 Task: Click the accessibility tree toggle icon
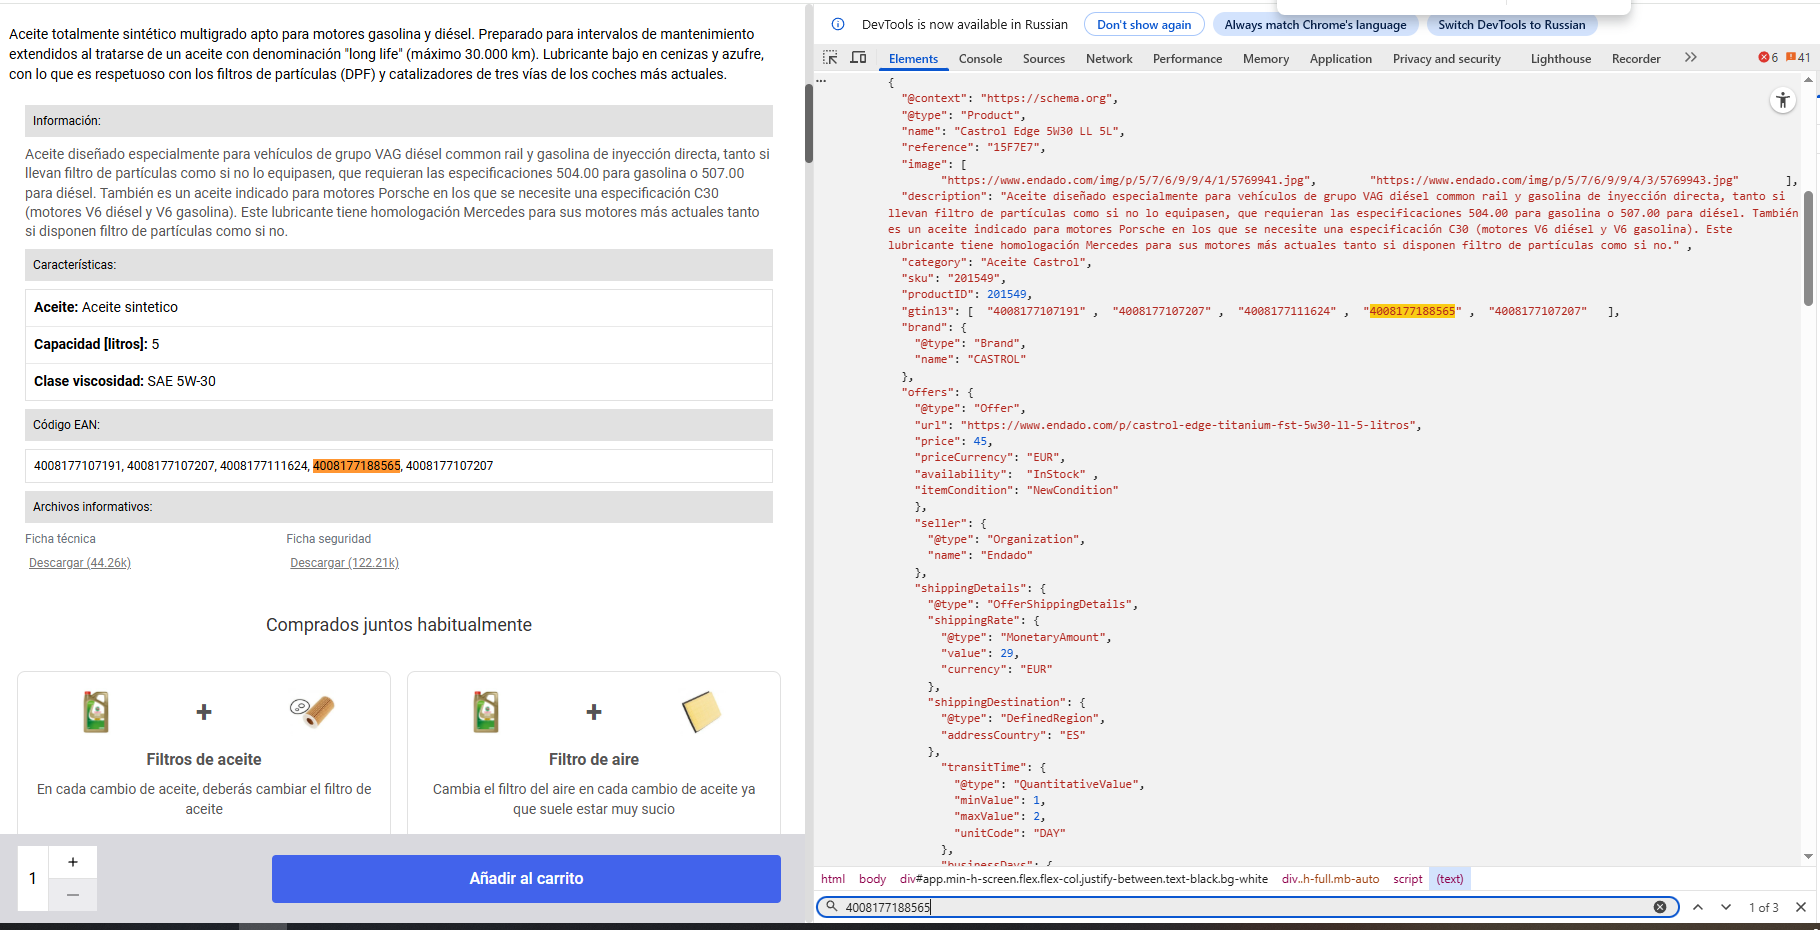[1783, 100]
